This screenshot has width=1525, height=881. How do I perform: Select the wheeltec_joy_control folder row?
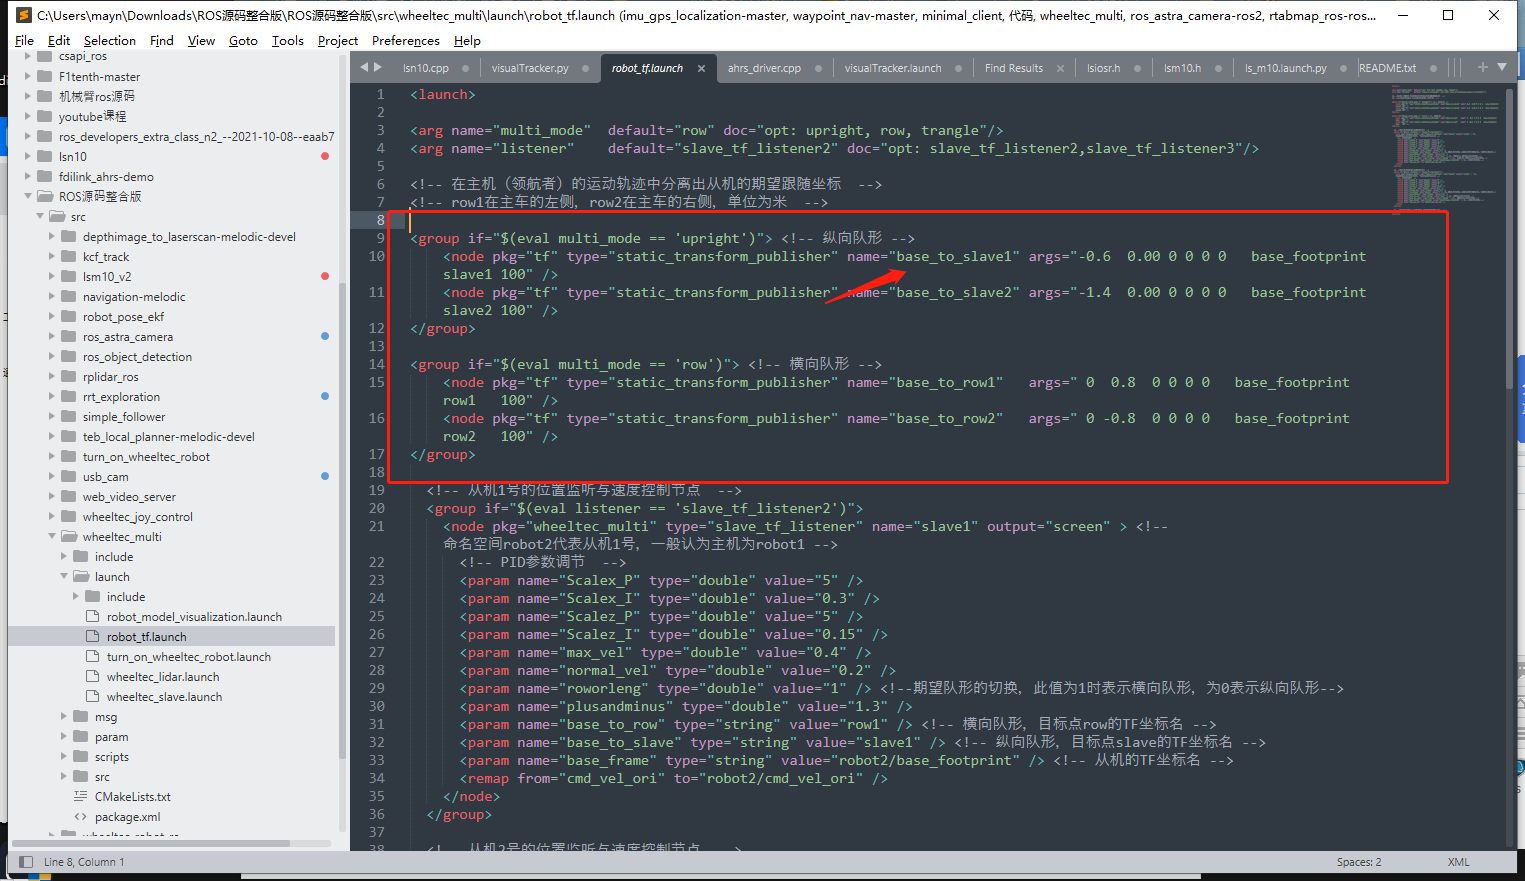172,517
